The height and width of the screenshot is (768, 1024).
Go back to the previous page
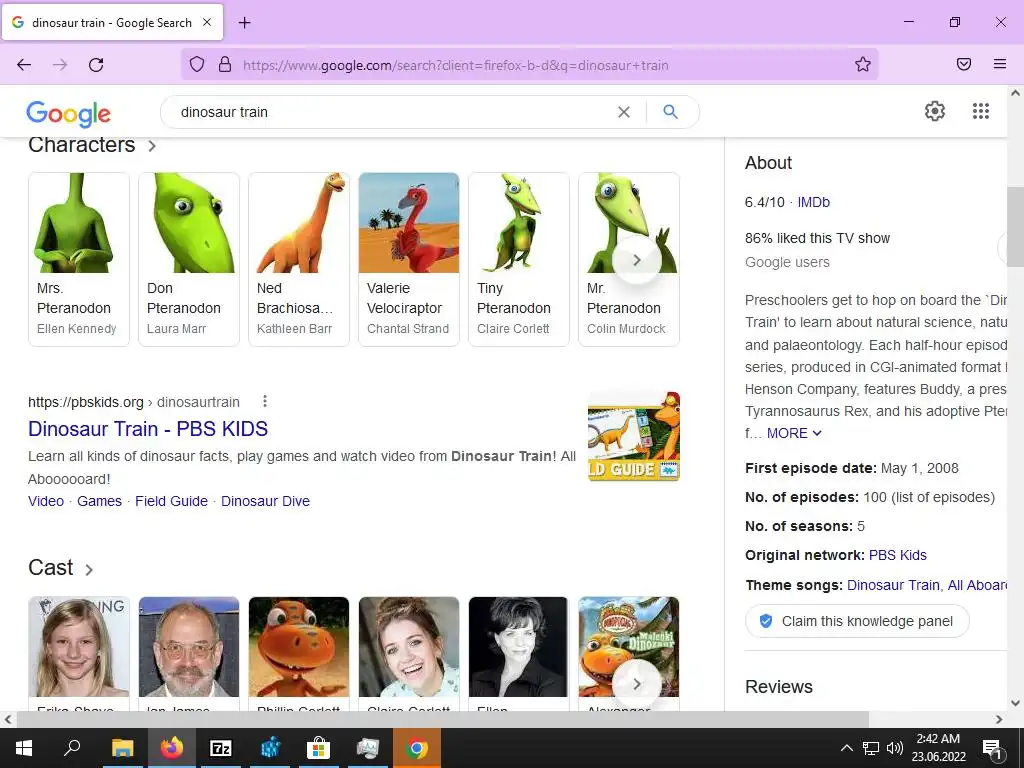click(x=24, y=65)
